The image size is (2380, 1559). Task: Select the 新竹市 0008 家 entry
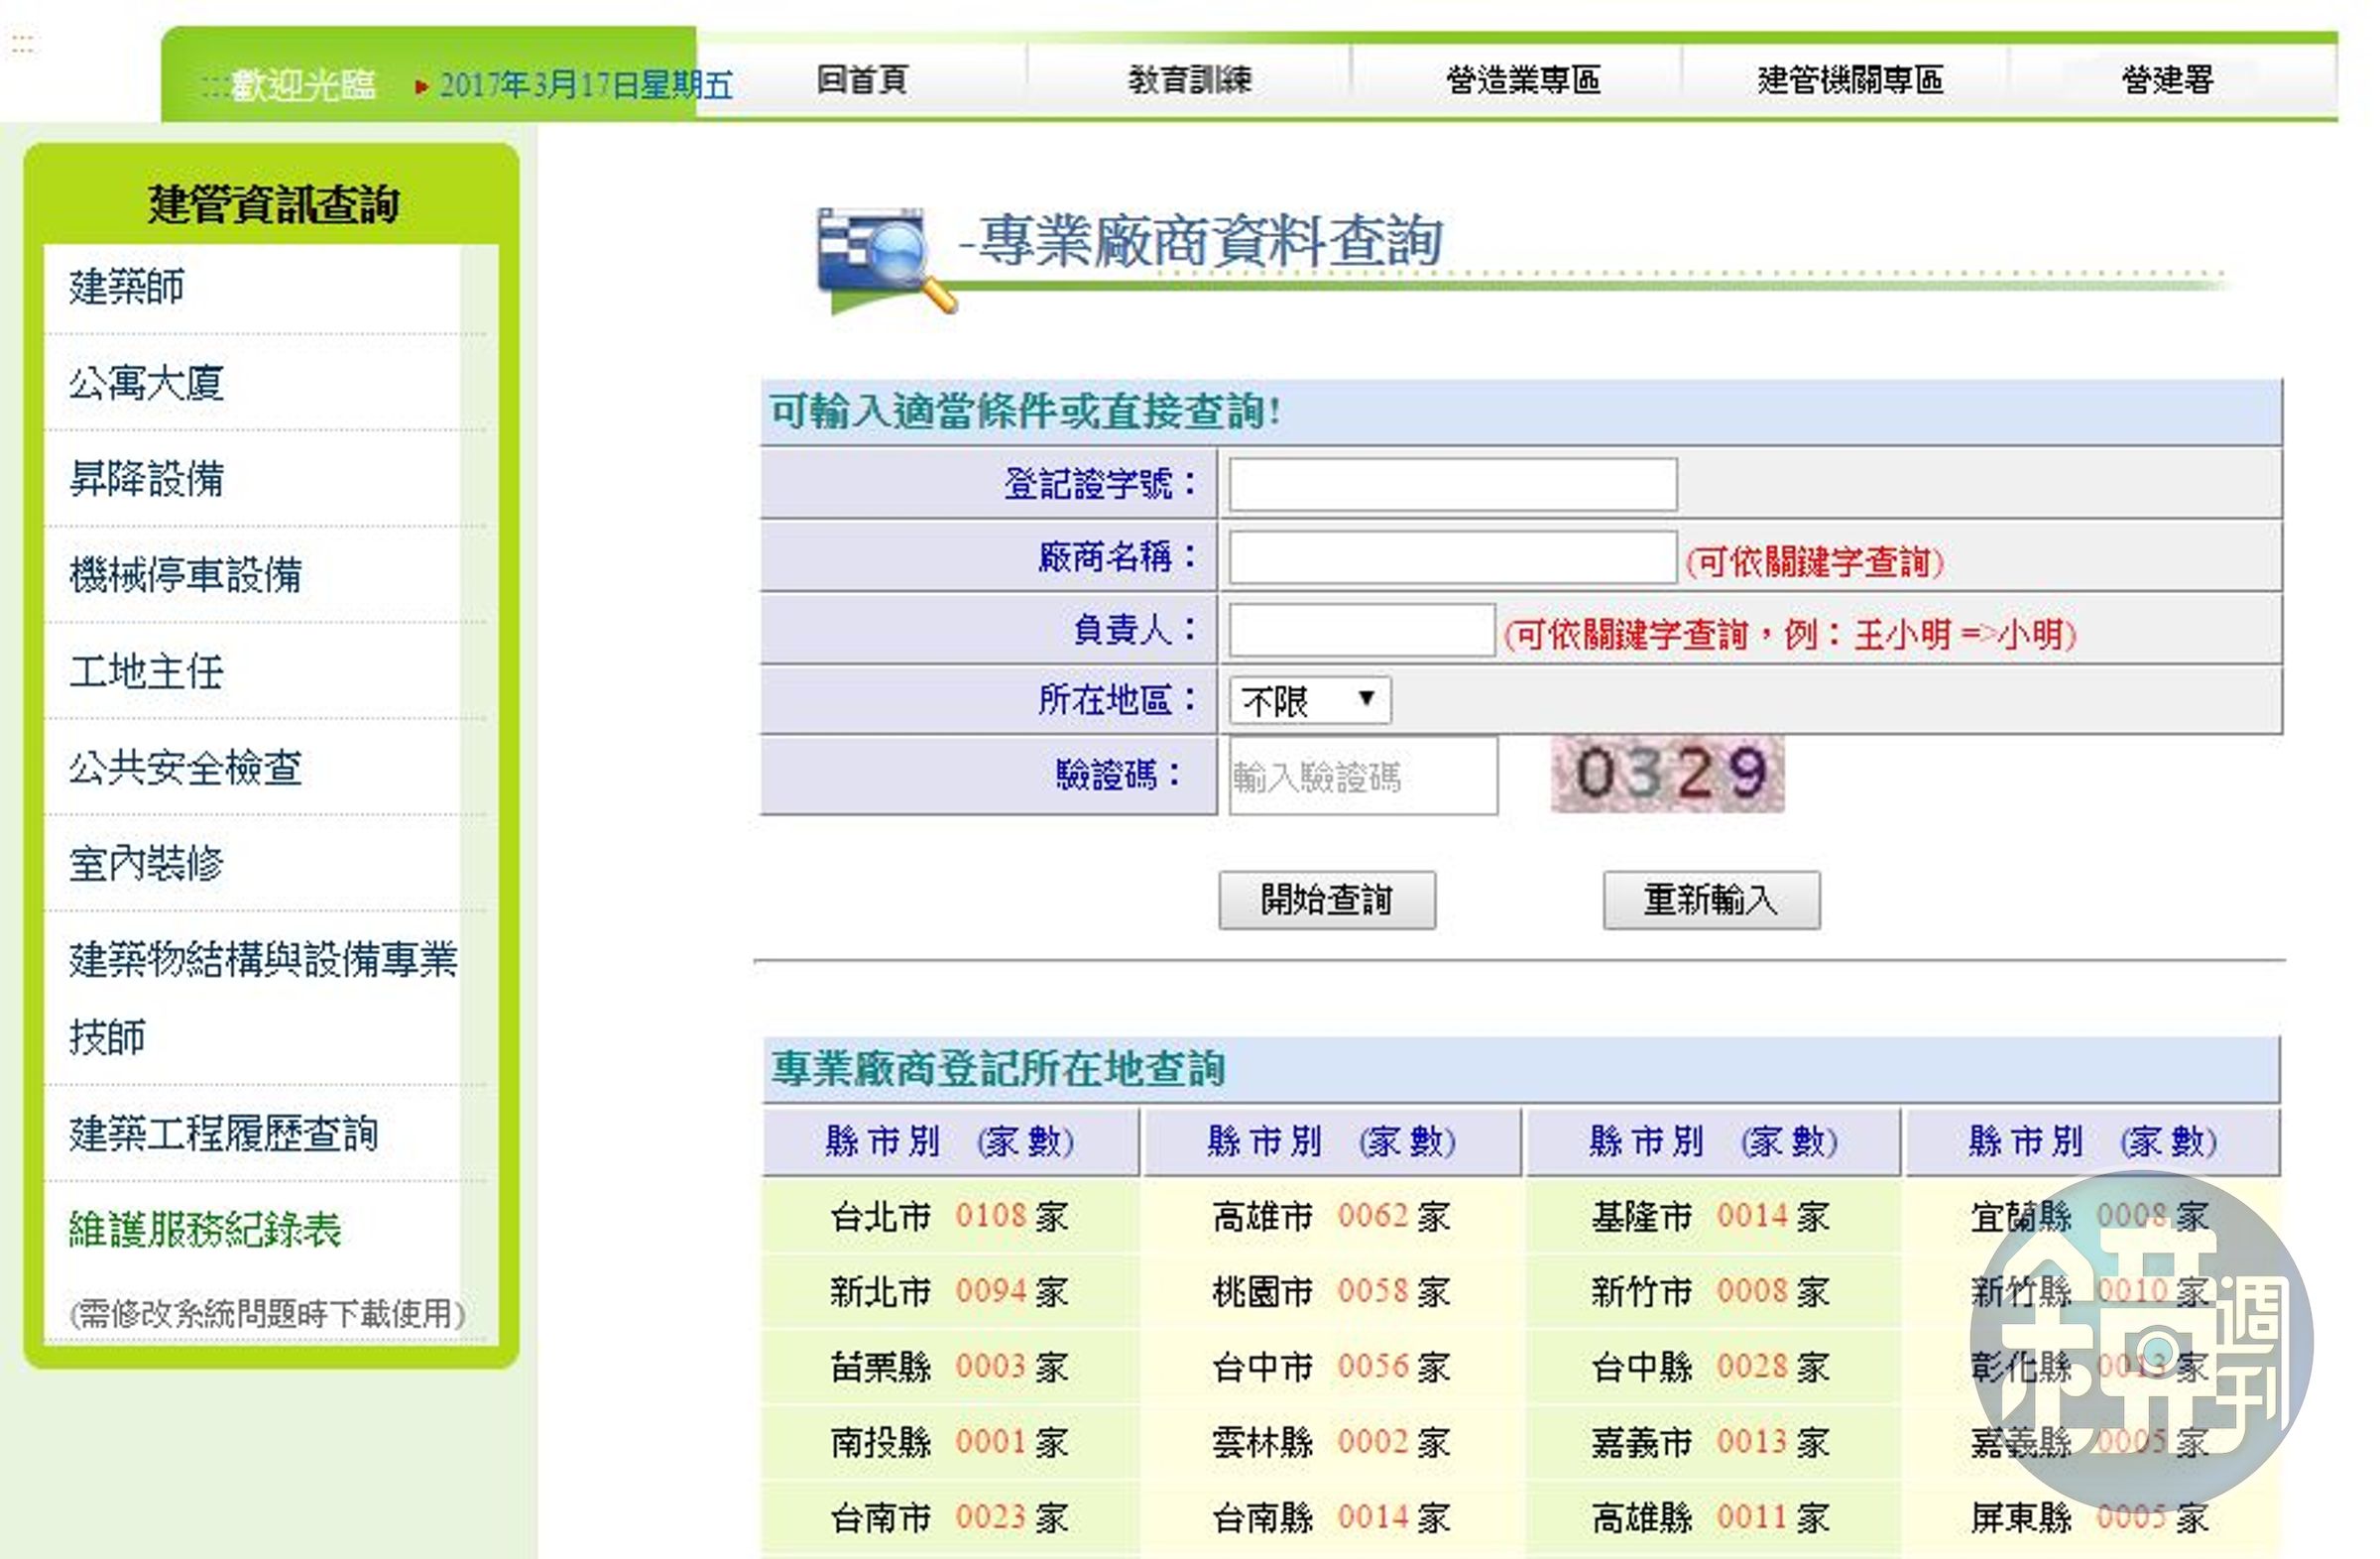click(x=1711, y=1291)
